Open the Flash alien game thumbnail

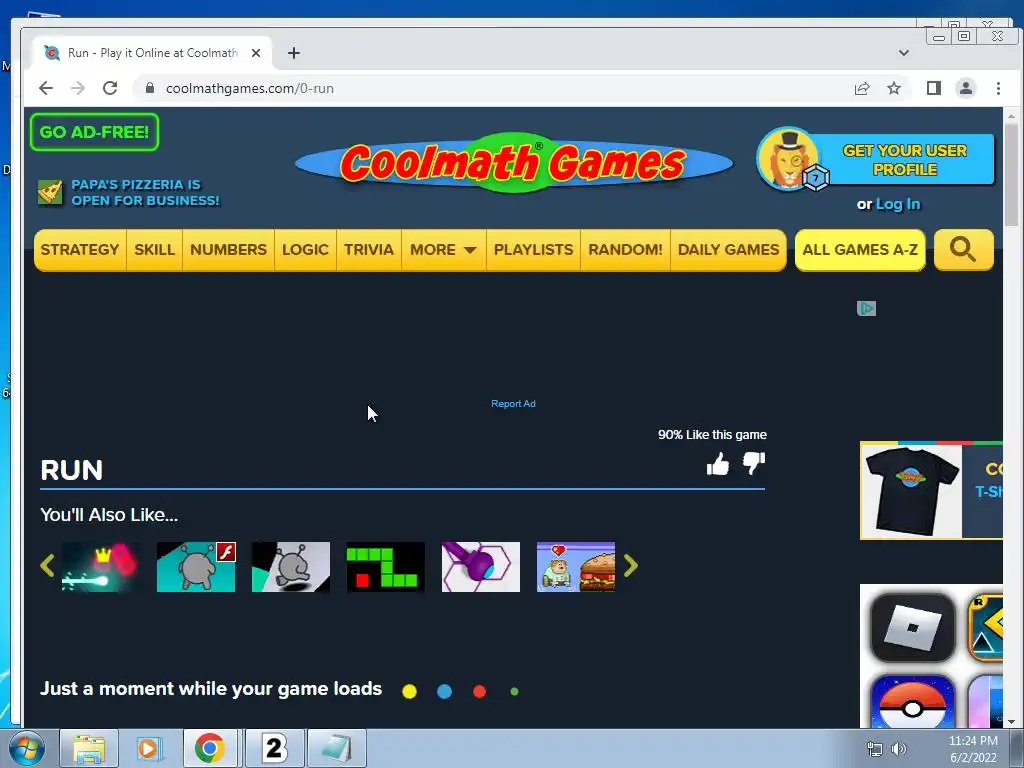pos(196,567)
